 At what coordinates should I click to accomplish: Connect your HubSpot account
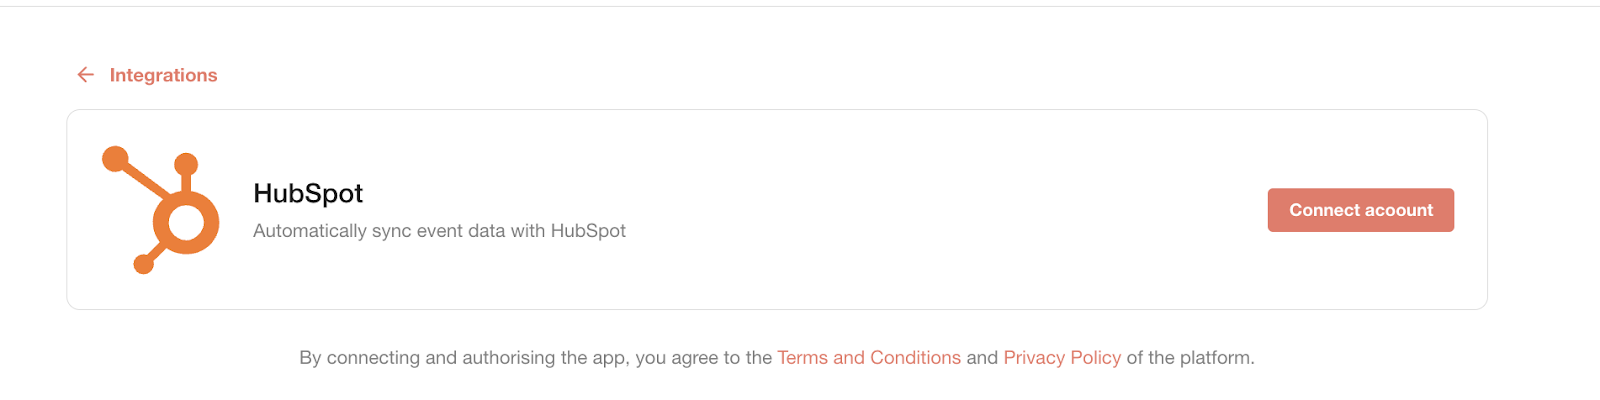coord(1360,210)
